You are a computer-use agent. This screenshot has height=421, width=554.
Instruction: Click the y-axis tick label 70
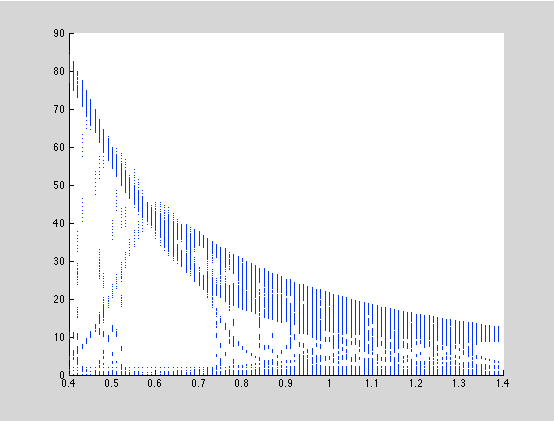point(59,109)
